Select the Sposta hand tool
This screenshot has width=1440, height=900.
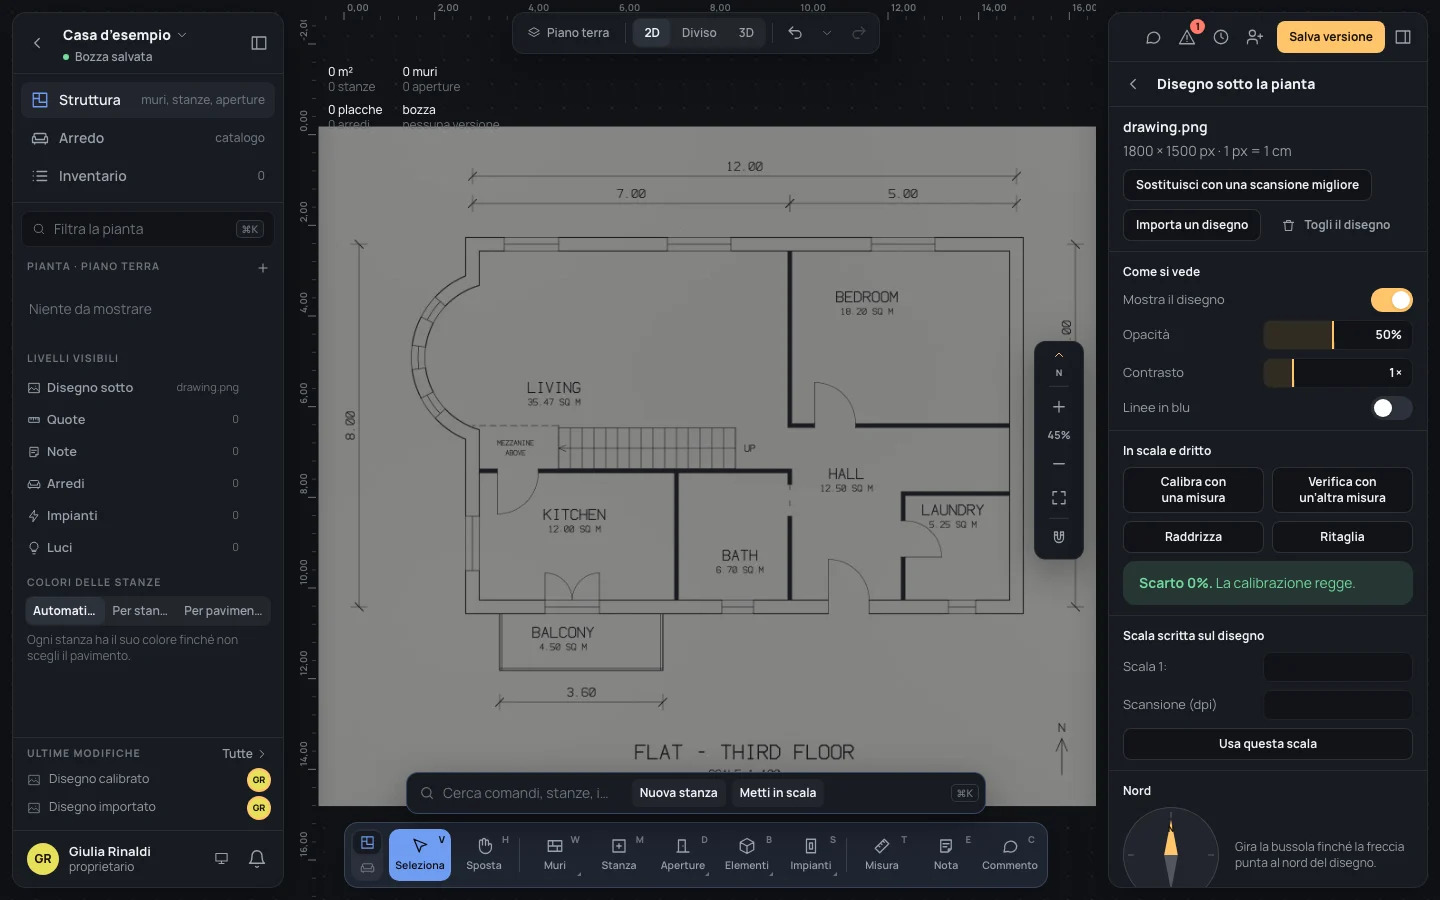coord(484,855)
